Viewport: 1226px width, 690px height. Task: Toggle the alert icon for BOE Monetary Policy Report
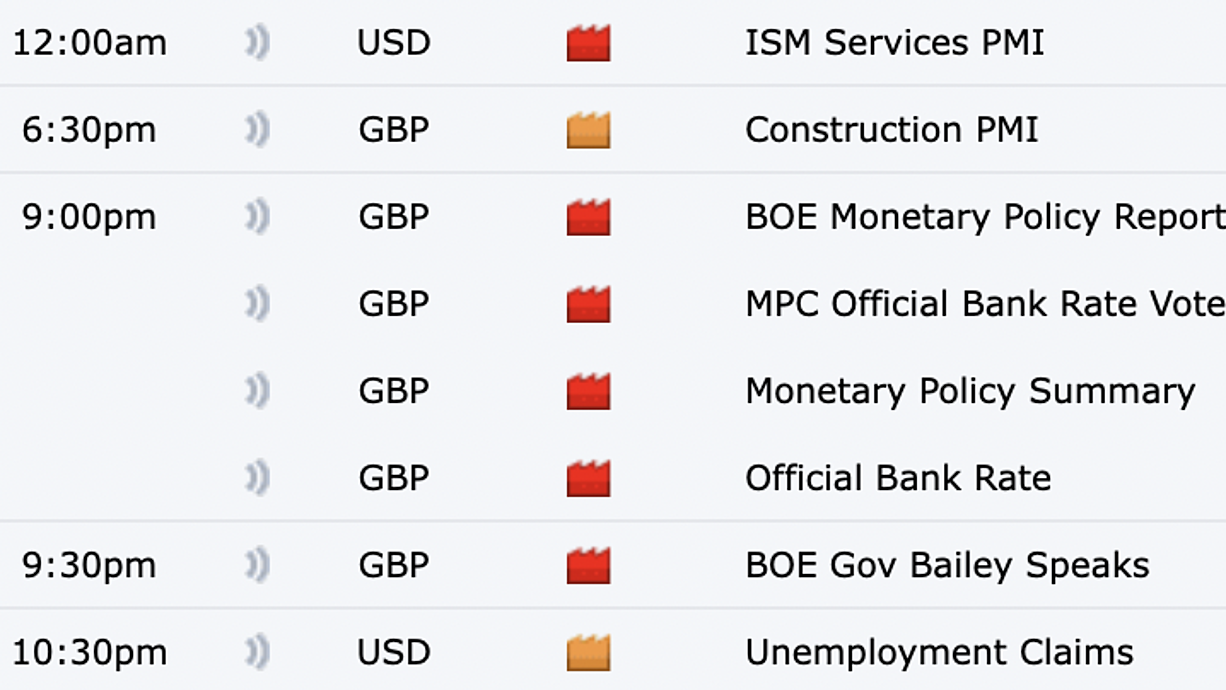pyautogui.click(x=258, y=218)
